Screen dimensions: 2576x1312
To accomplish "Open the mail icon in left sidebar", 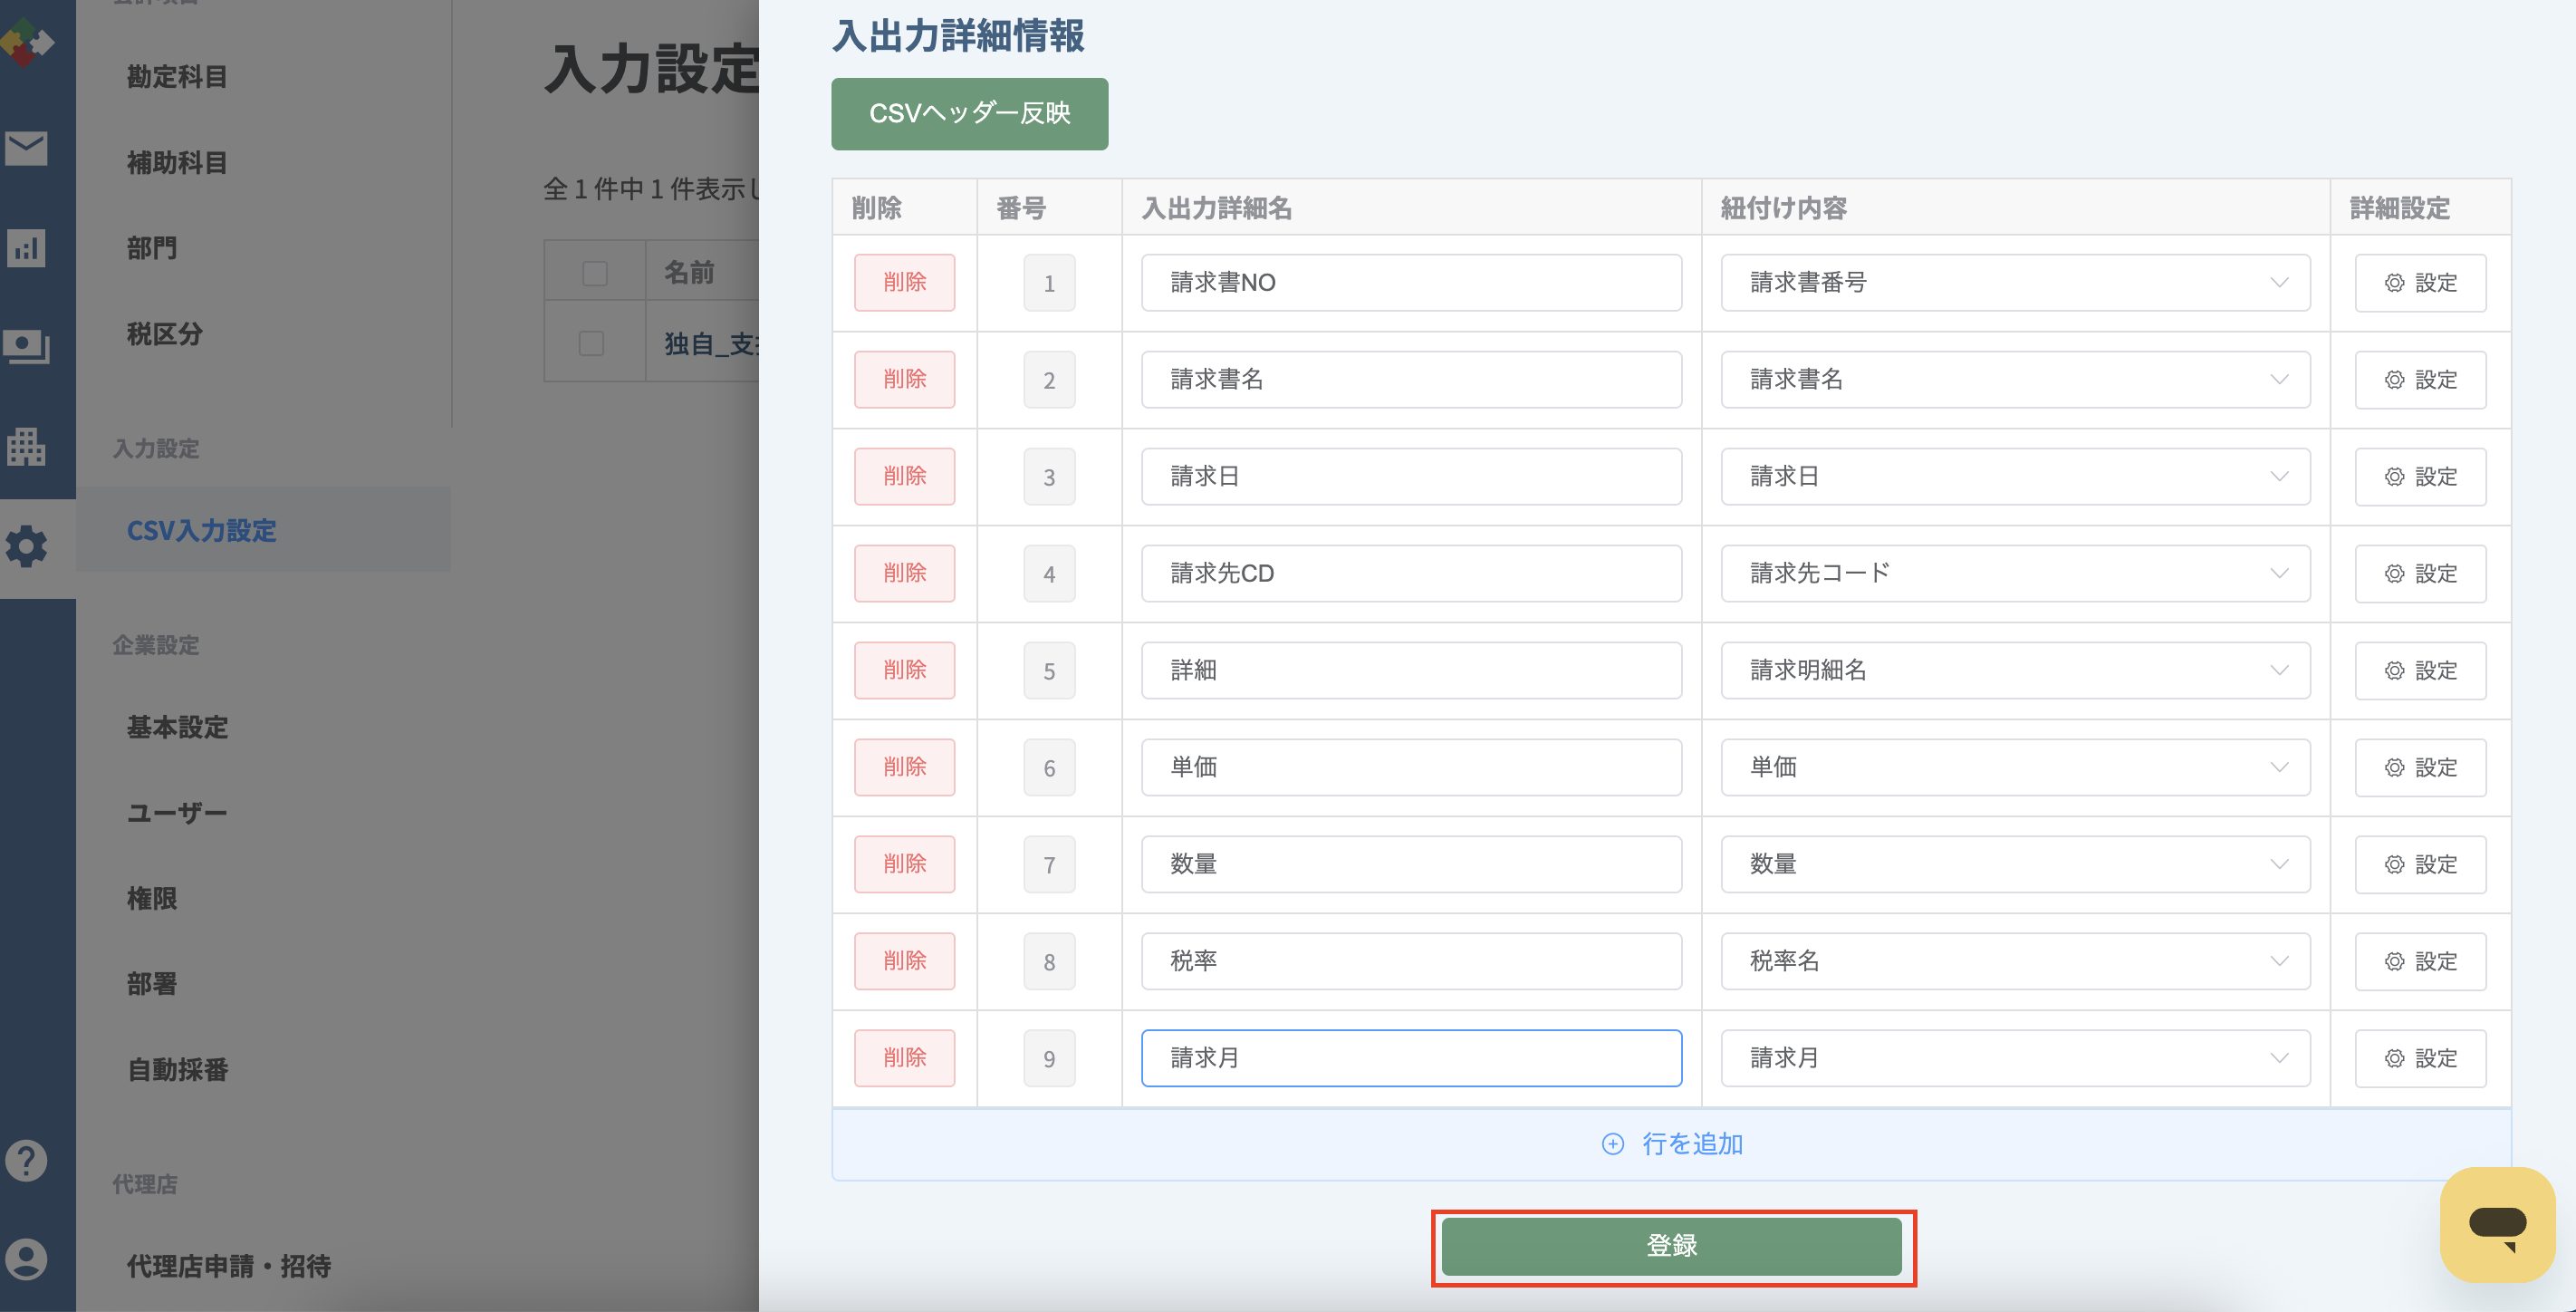I will [26, 148].
